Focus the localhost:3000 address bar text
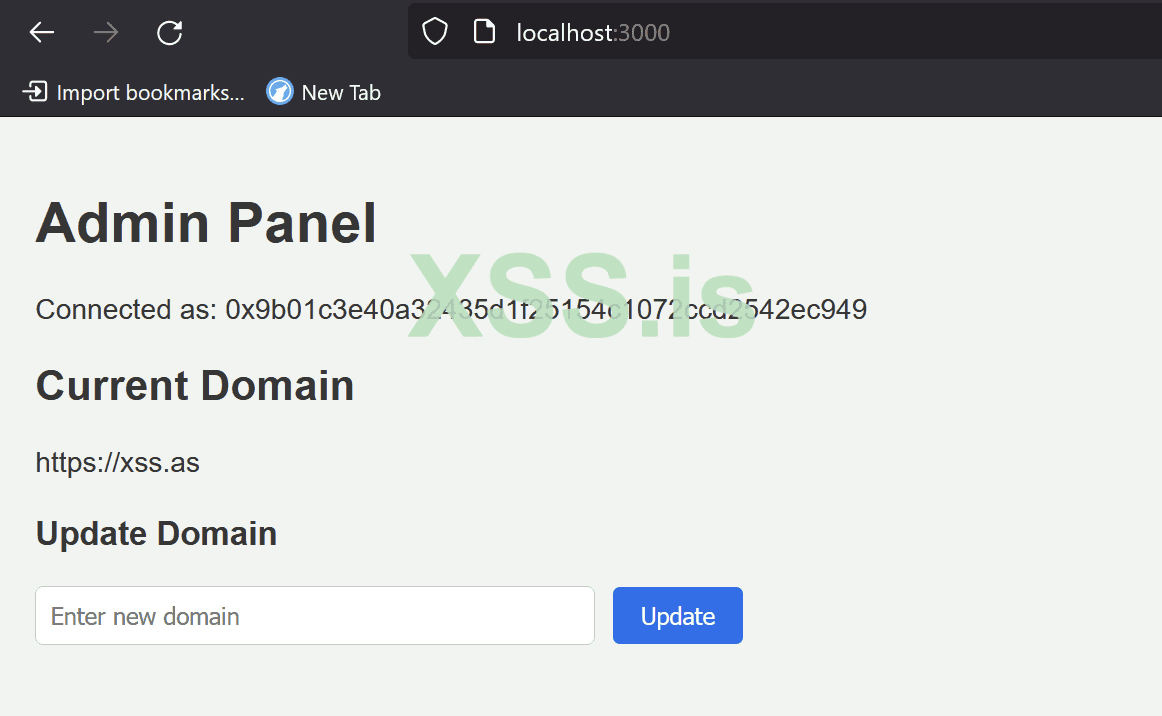 click(593, 33)
